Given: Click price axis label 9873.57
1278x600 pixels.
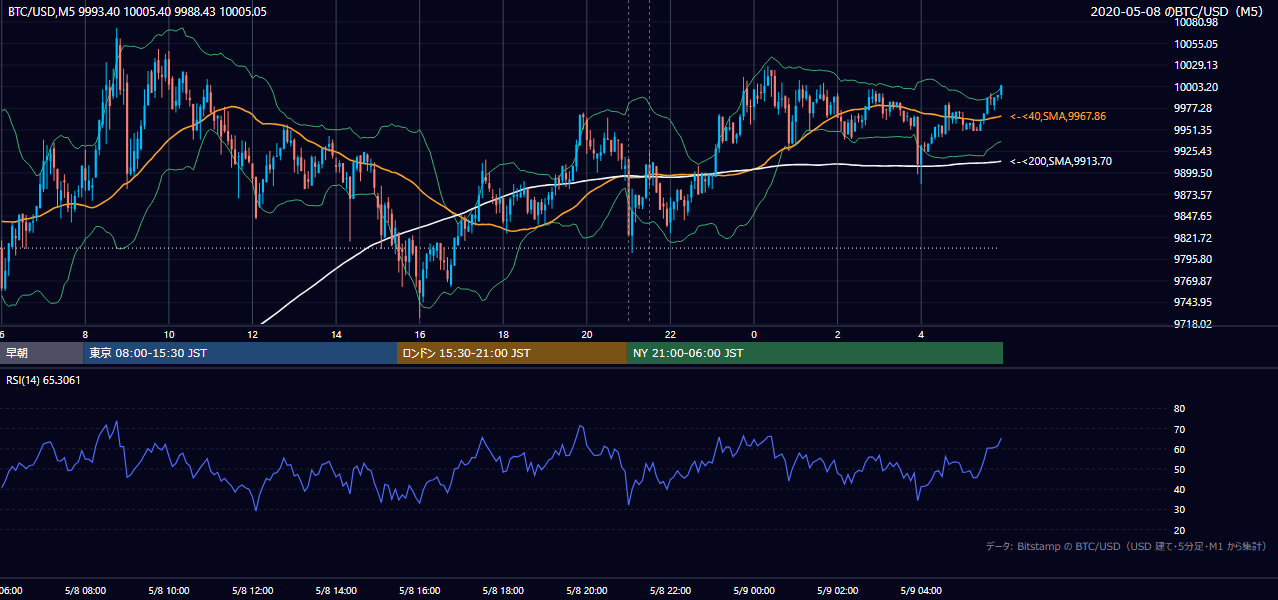Looking at the screenshot, I should pyautogui.click(x=1193, y=195).
